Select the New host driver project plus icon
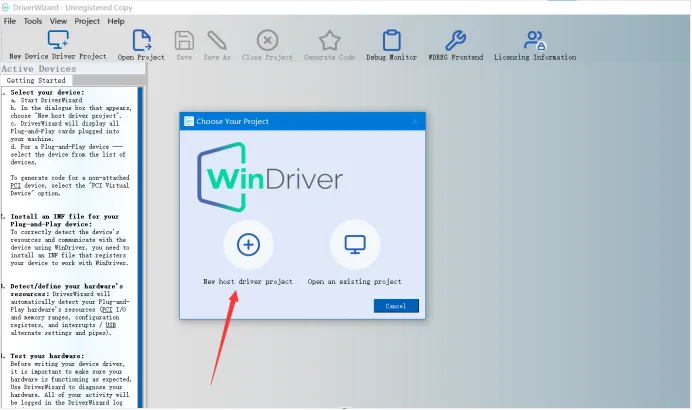This screenshot has height=410, width=692. [x=248, y=245]
